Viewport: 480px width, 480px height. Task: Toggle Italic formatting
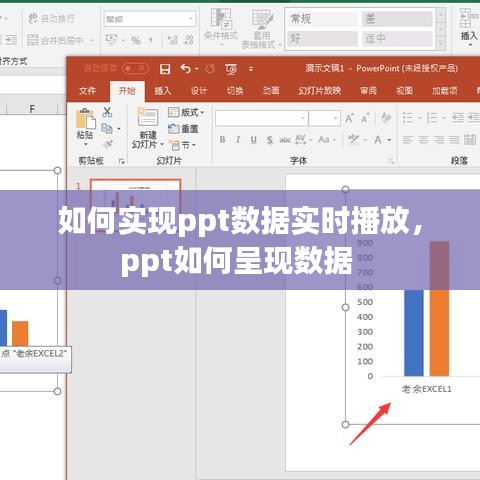tap(238, 140)
